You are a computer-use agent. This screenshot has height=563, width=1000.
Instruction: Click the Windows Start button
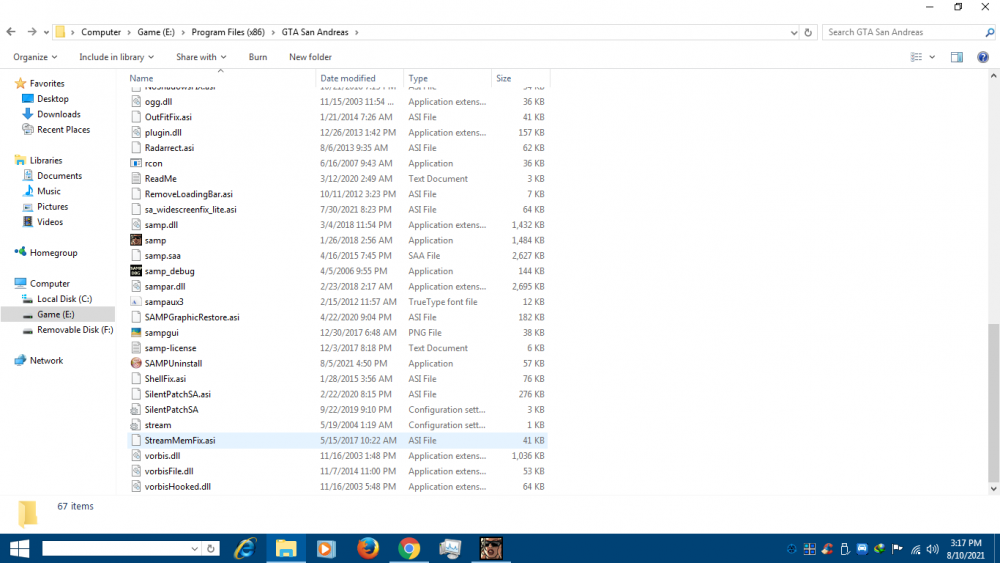click(19, 548)
